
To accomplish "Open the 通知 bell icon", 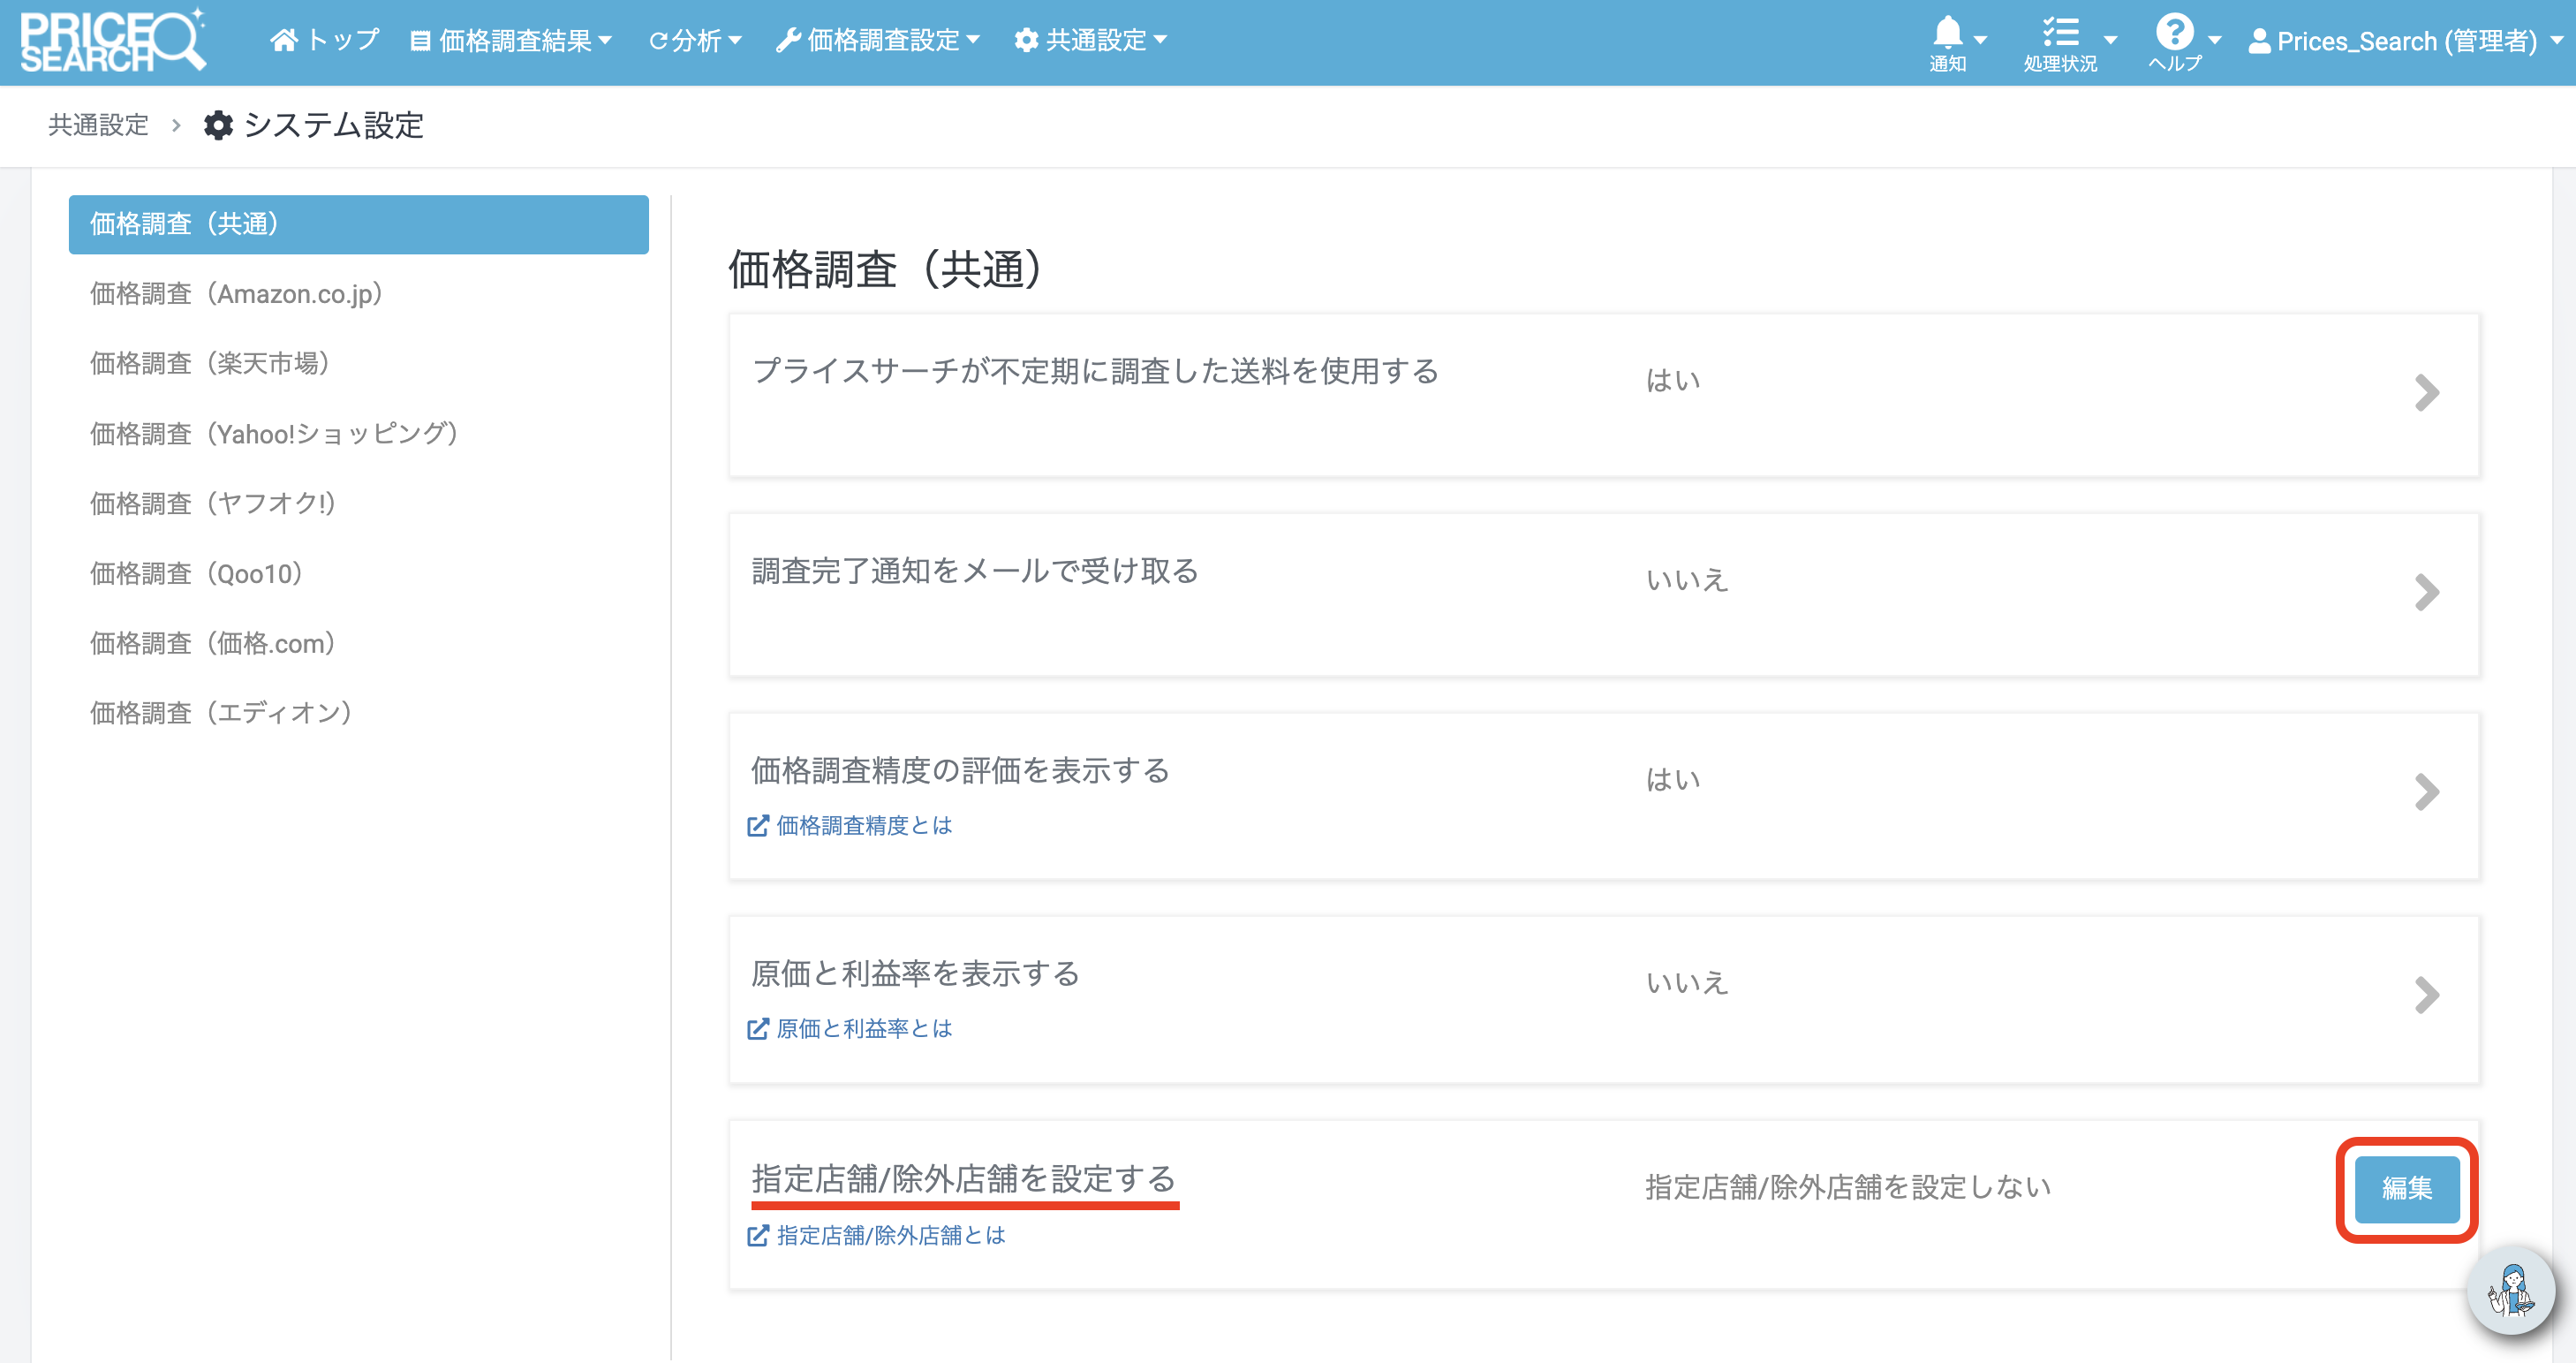I will point(1947,33).
